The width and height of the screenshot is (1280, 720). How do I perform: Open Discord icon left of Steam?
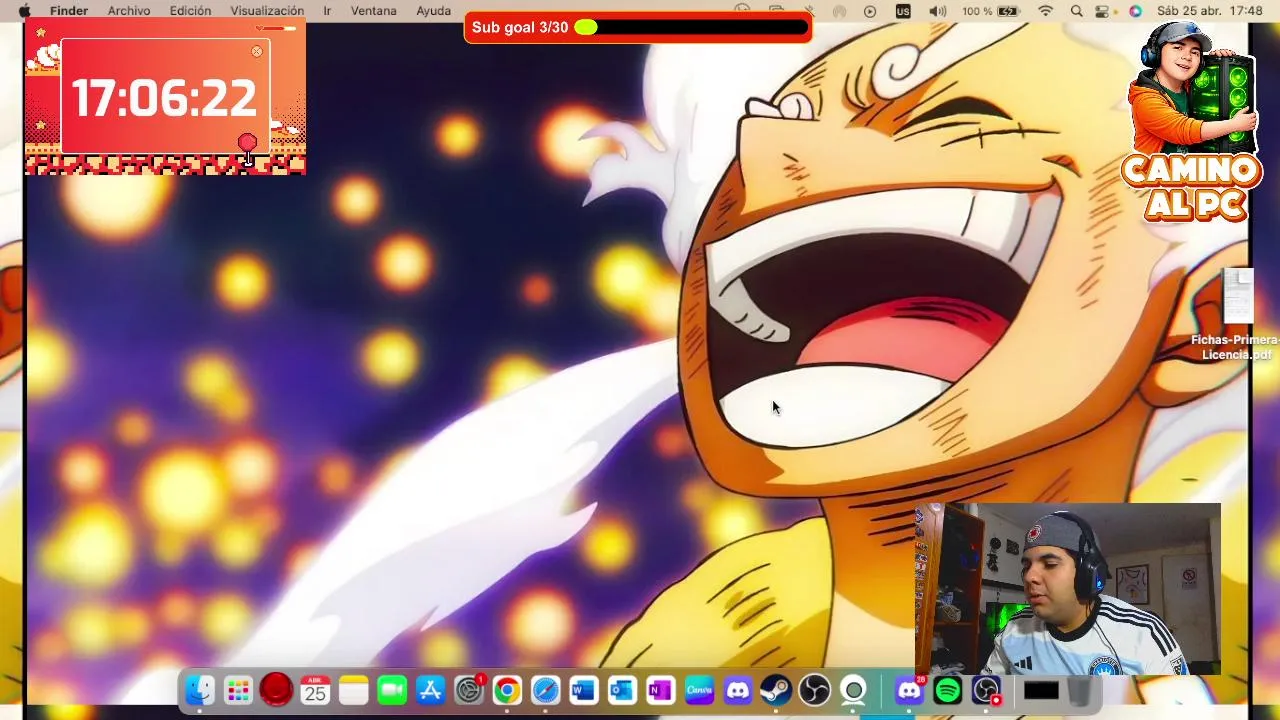click(737, 690)
